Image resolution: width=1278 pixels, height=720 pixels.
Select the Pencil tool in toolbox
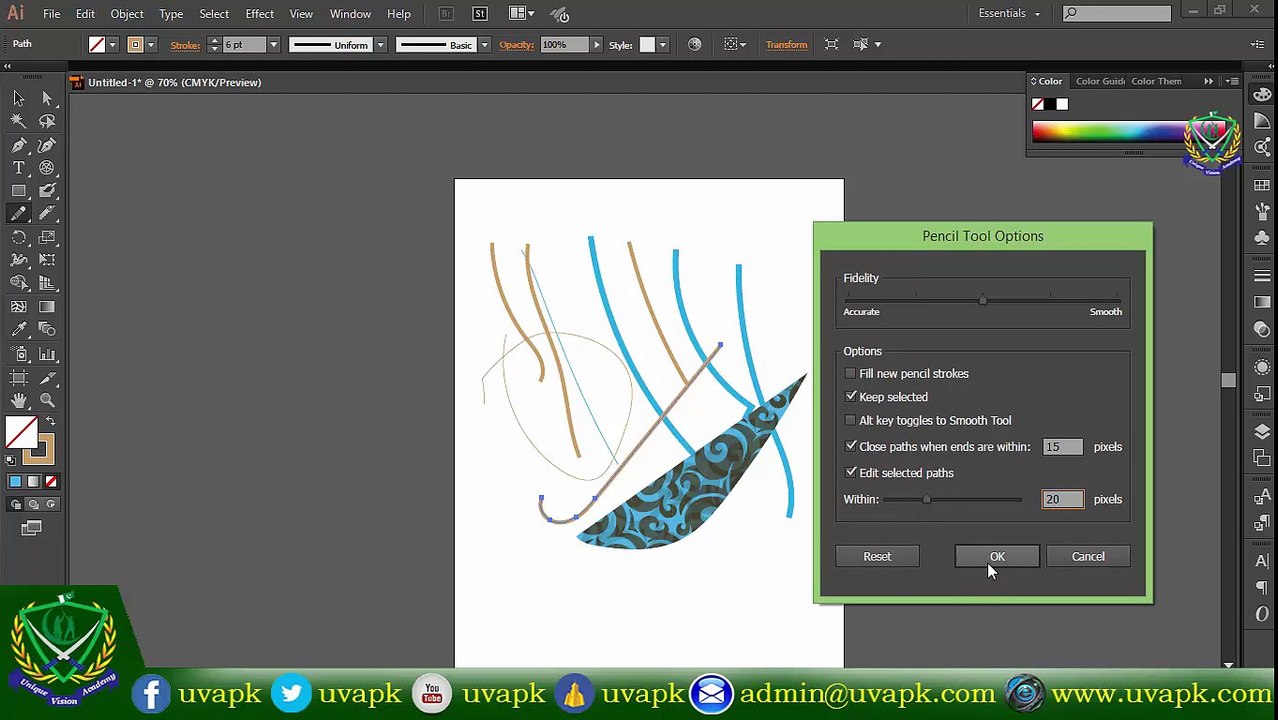click(x=19, y=213)
